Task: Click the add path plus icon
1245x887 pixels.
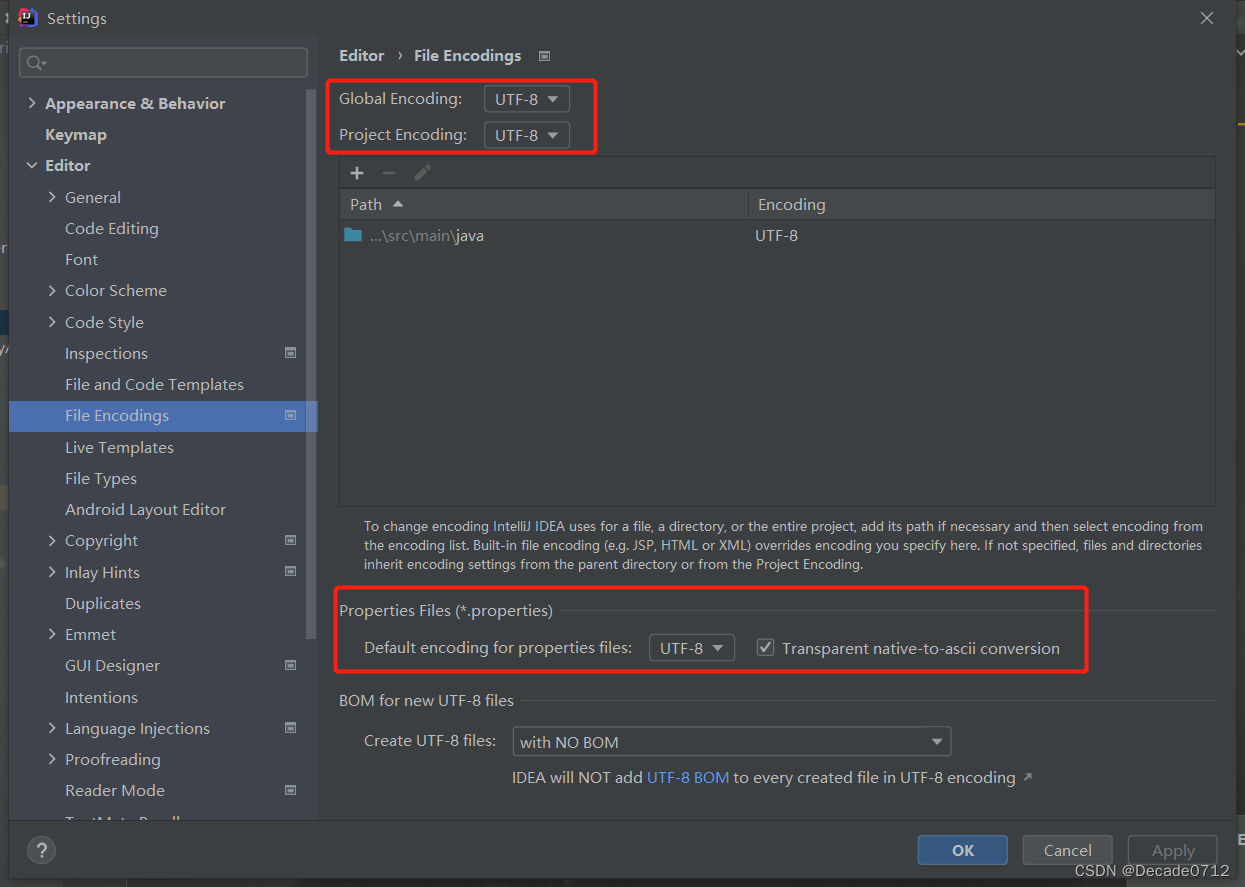Action: click(357, 173)
